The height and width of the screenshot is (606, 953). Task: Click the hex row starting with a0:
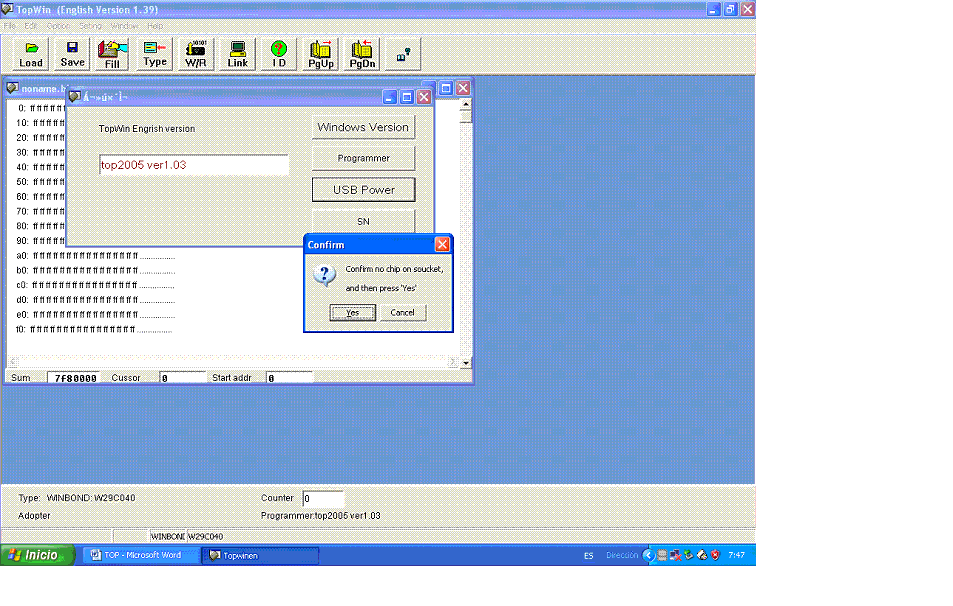[x=95, y=256]
